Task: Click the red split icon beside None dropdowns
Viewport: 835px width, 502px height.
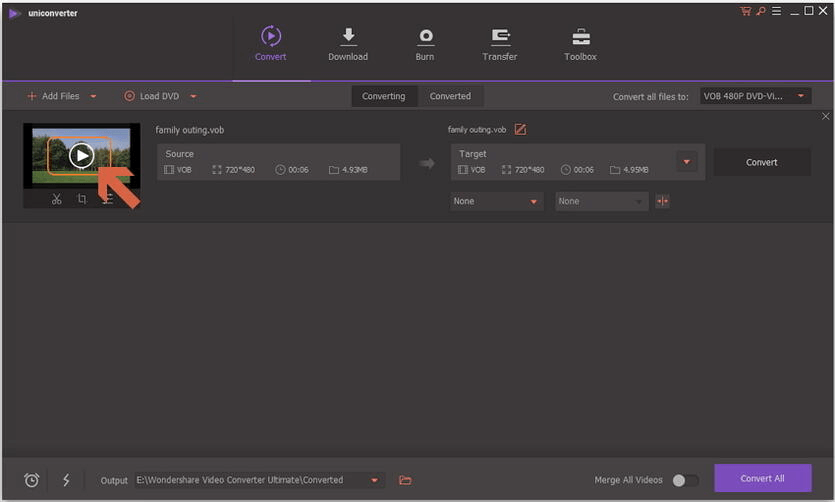Action: click(662, 201)
